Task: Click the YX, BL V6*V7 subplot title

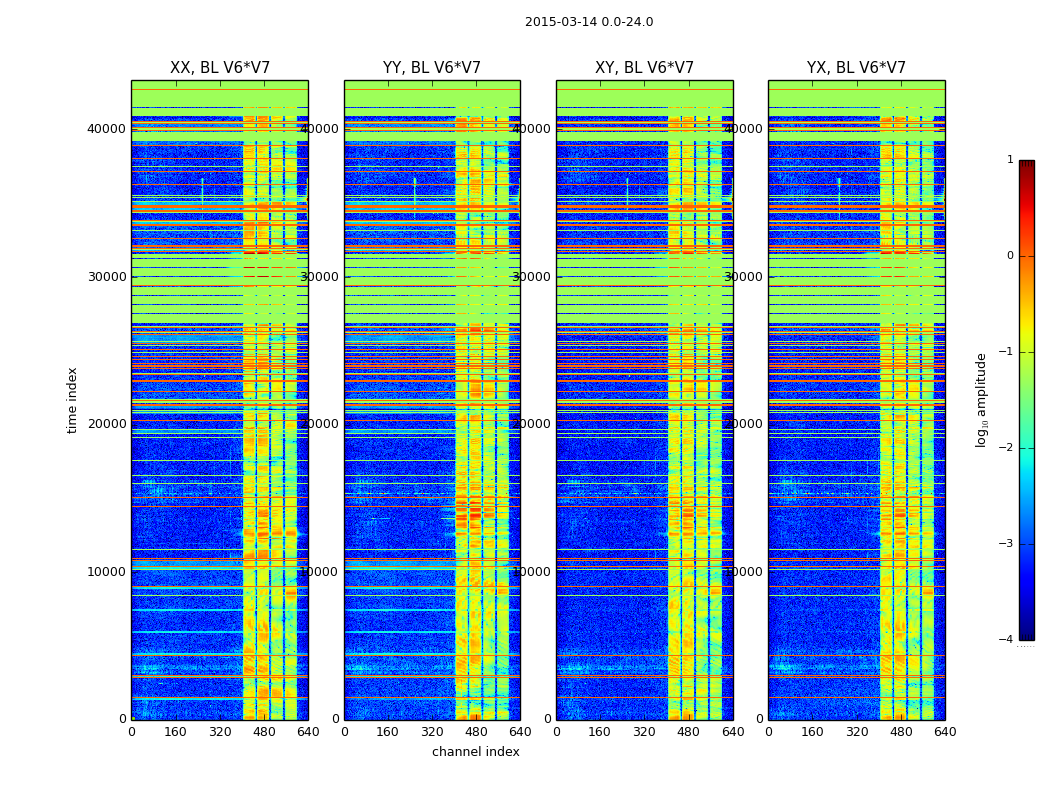Action: point(856,68)
